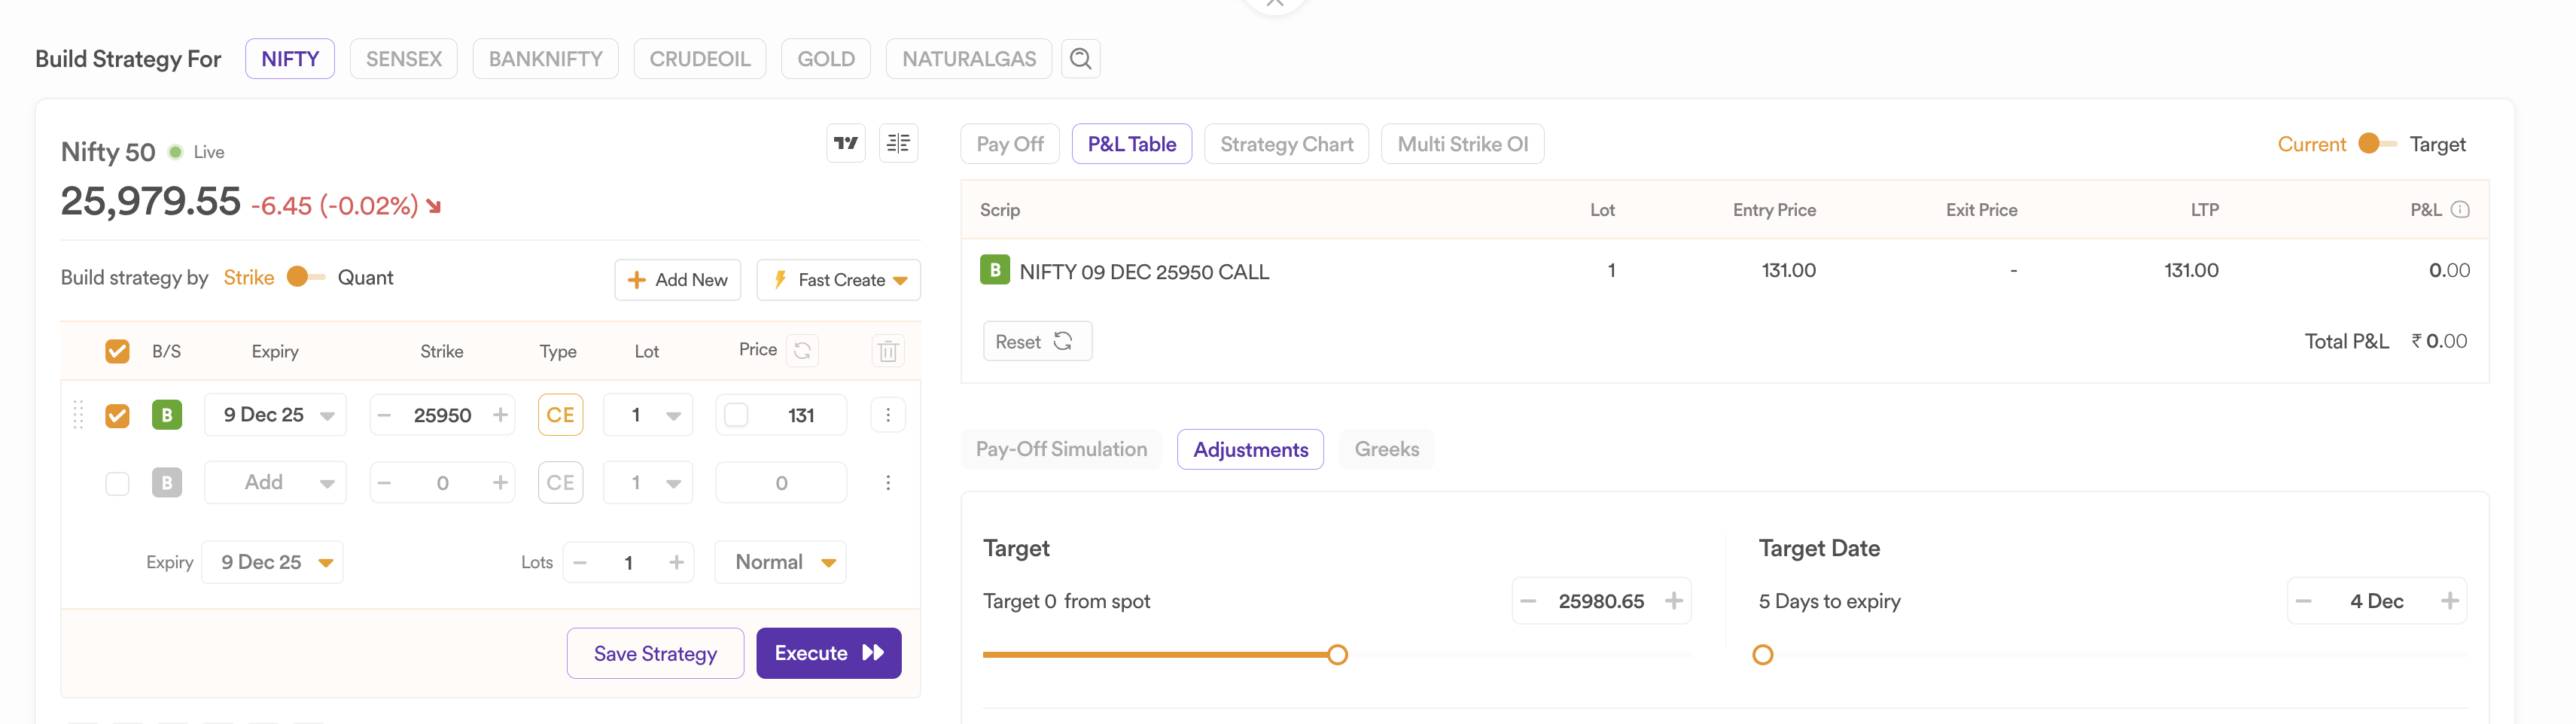Screen dimensions: 2576x724
Task: Click the Target spot slider handle
Action: click(1337, 655)
